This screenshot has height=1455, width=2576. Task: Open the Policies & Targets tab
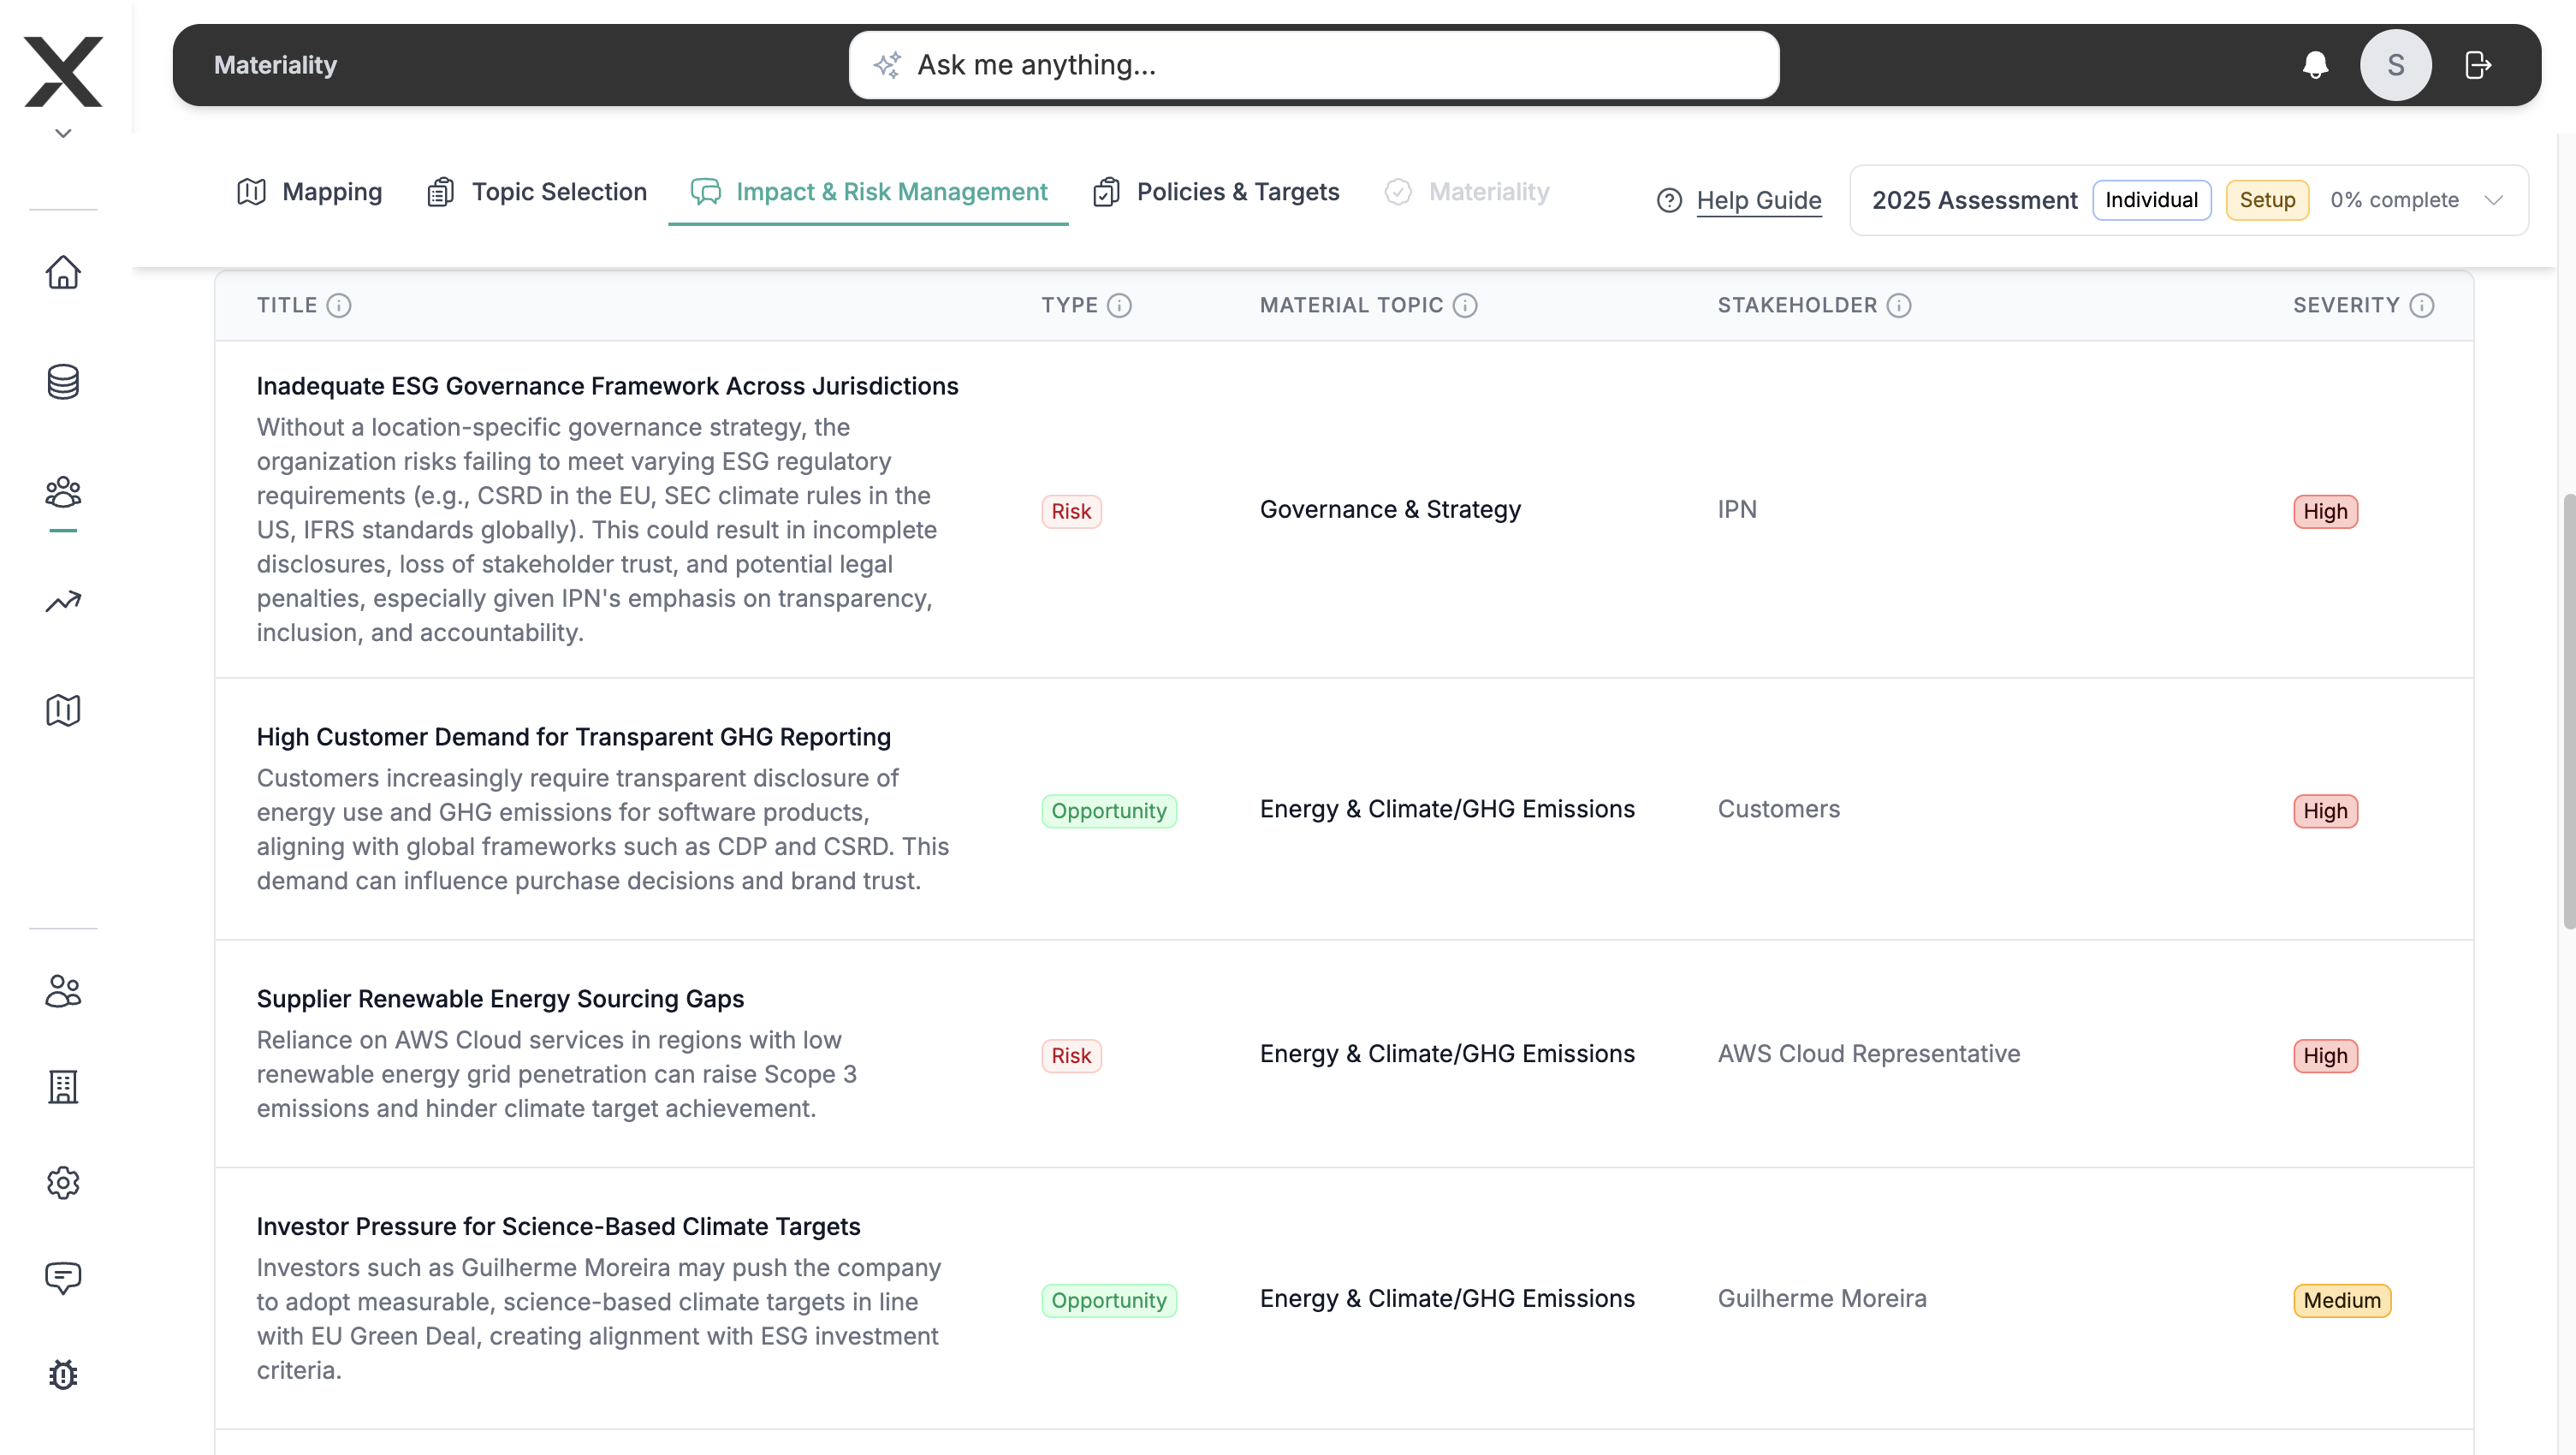coord(1215,192)
